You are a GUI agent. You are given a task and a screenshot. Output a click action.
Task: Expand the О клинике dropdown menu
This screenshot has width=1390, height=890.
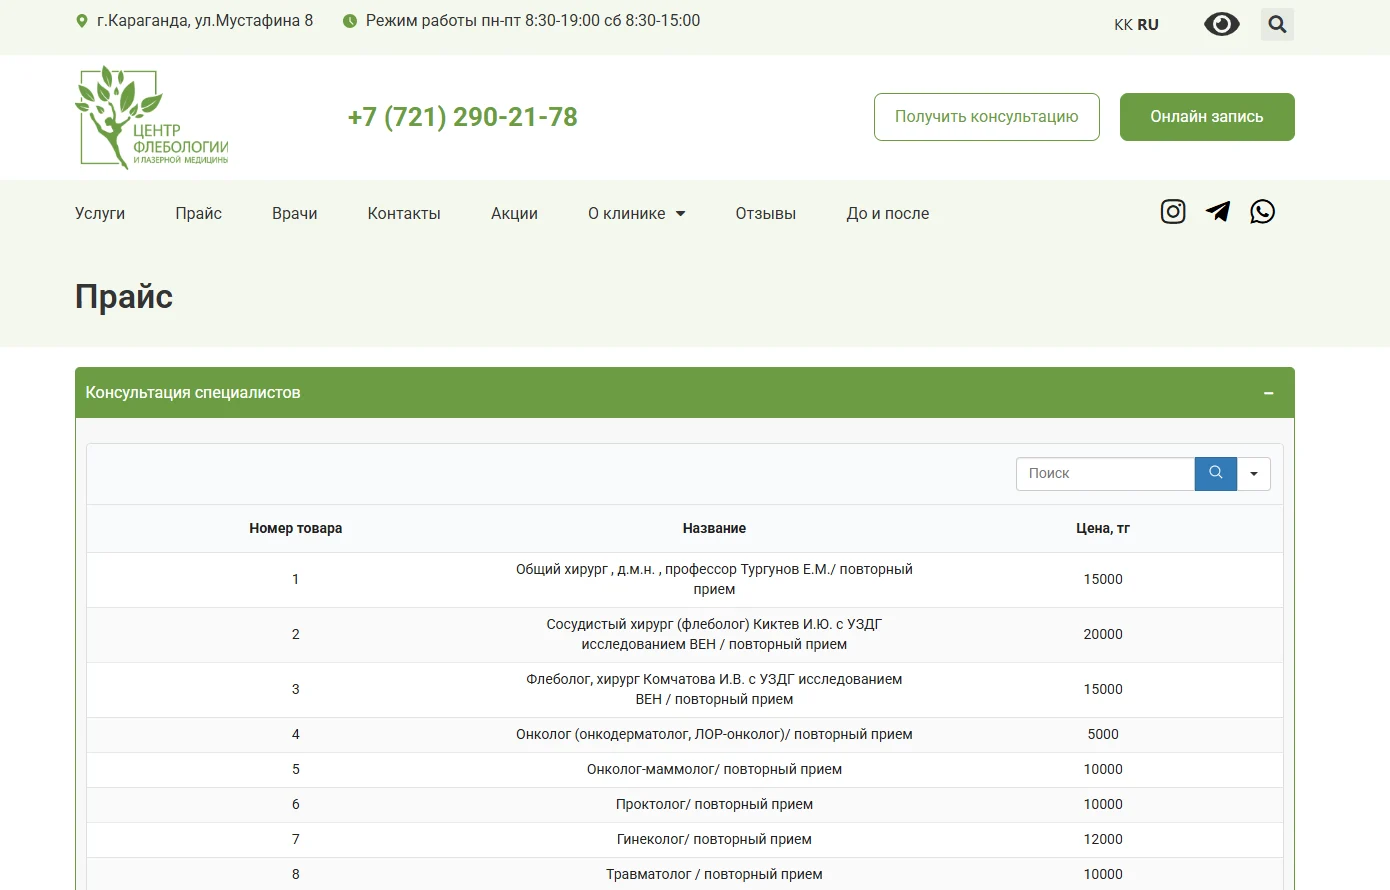(637, 214)
